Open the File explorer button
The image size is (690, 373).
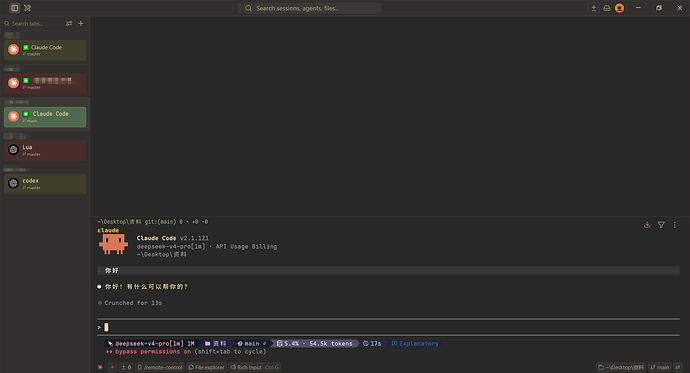(x=206, y=367)
